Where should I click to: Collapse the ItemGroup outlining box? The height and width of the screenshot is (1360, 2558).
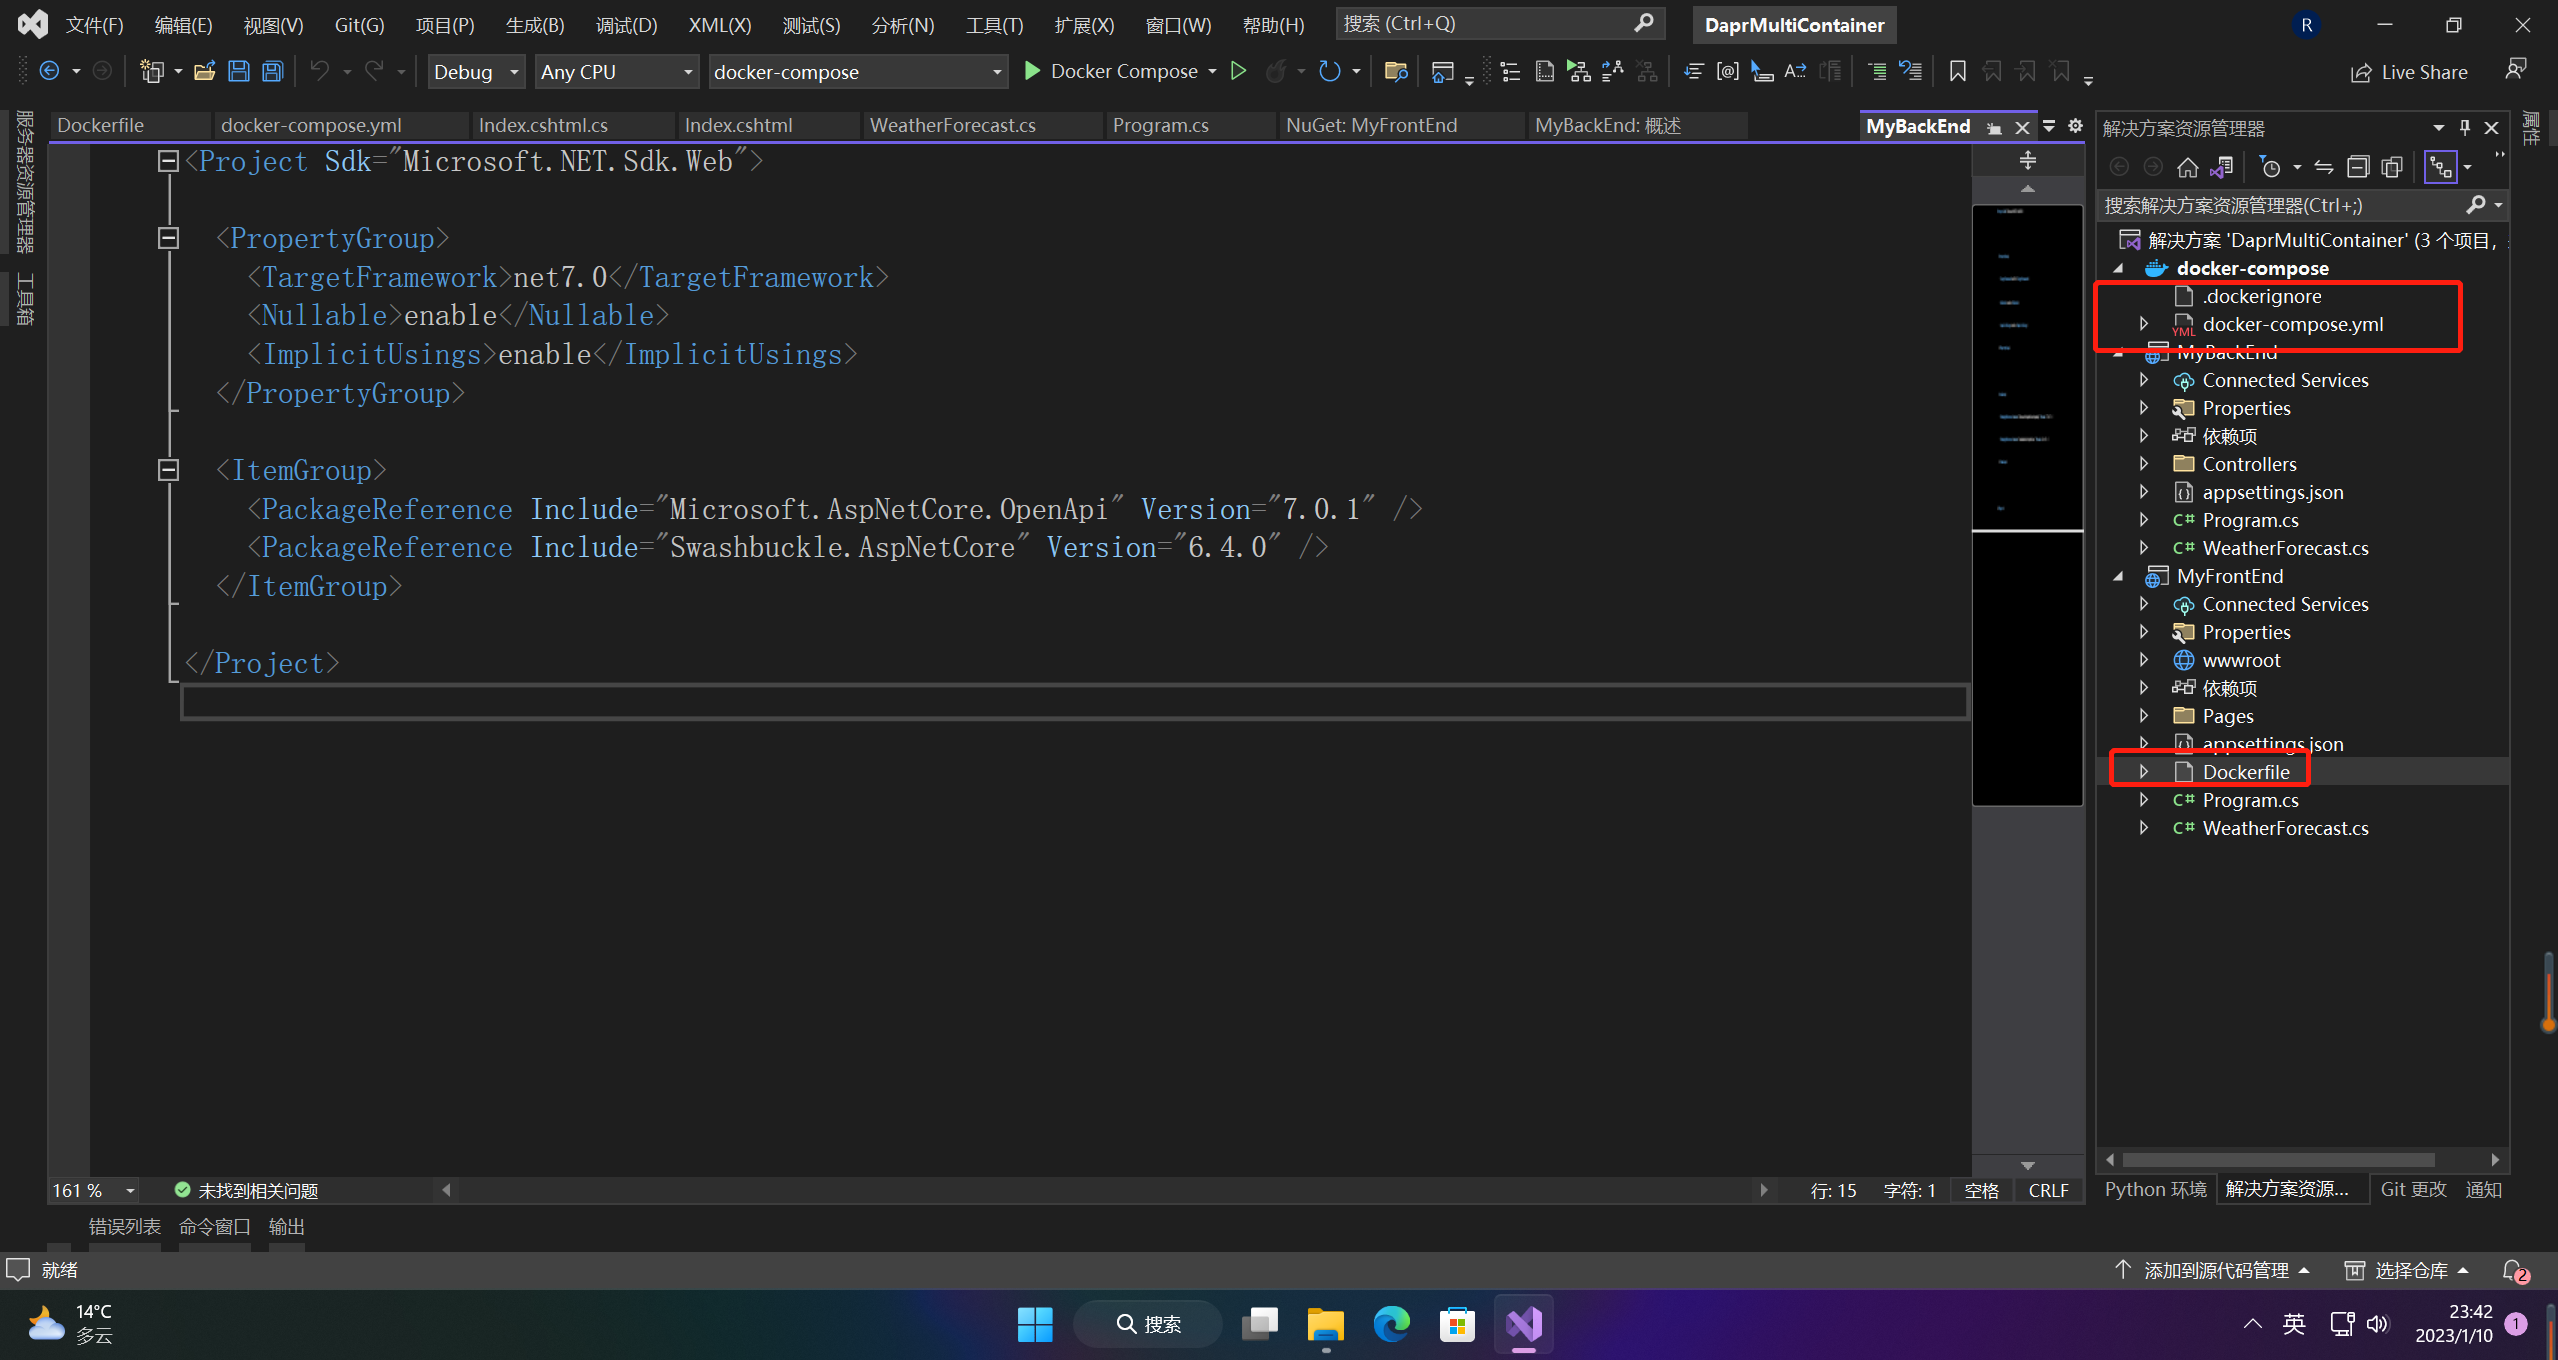pyautogui.click(x=168, y=470)
